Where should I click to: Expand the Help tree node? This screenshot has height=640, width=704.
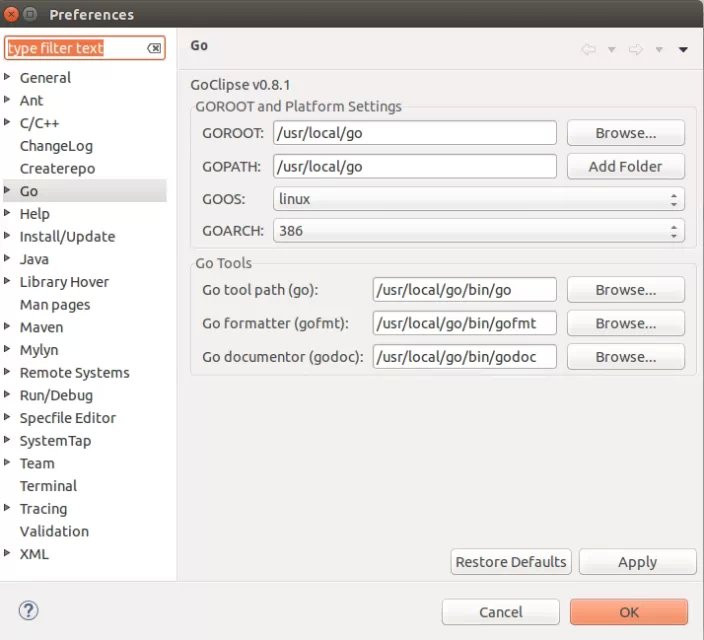point(7,213)
